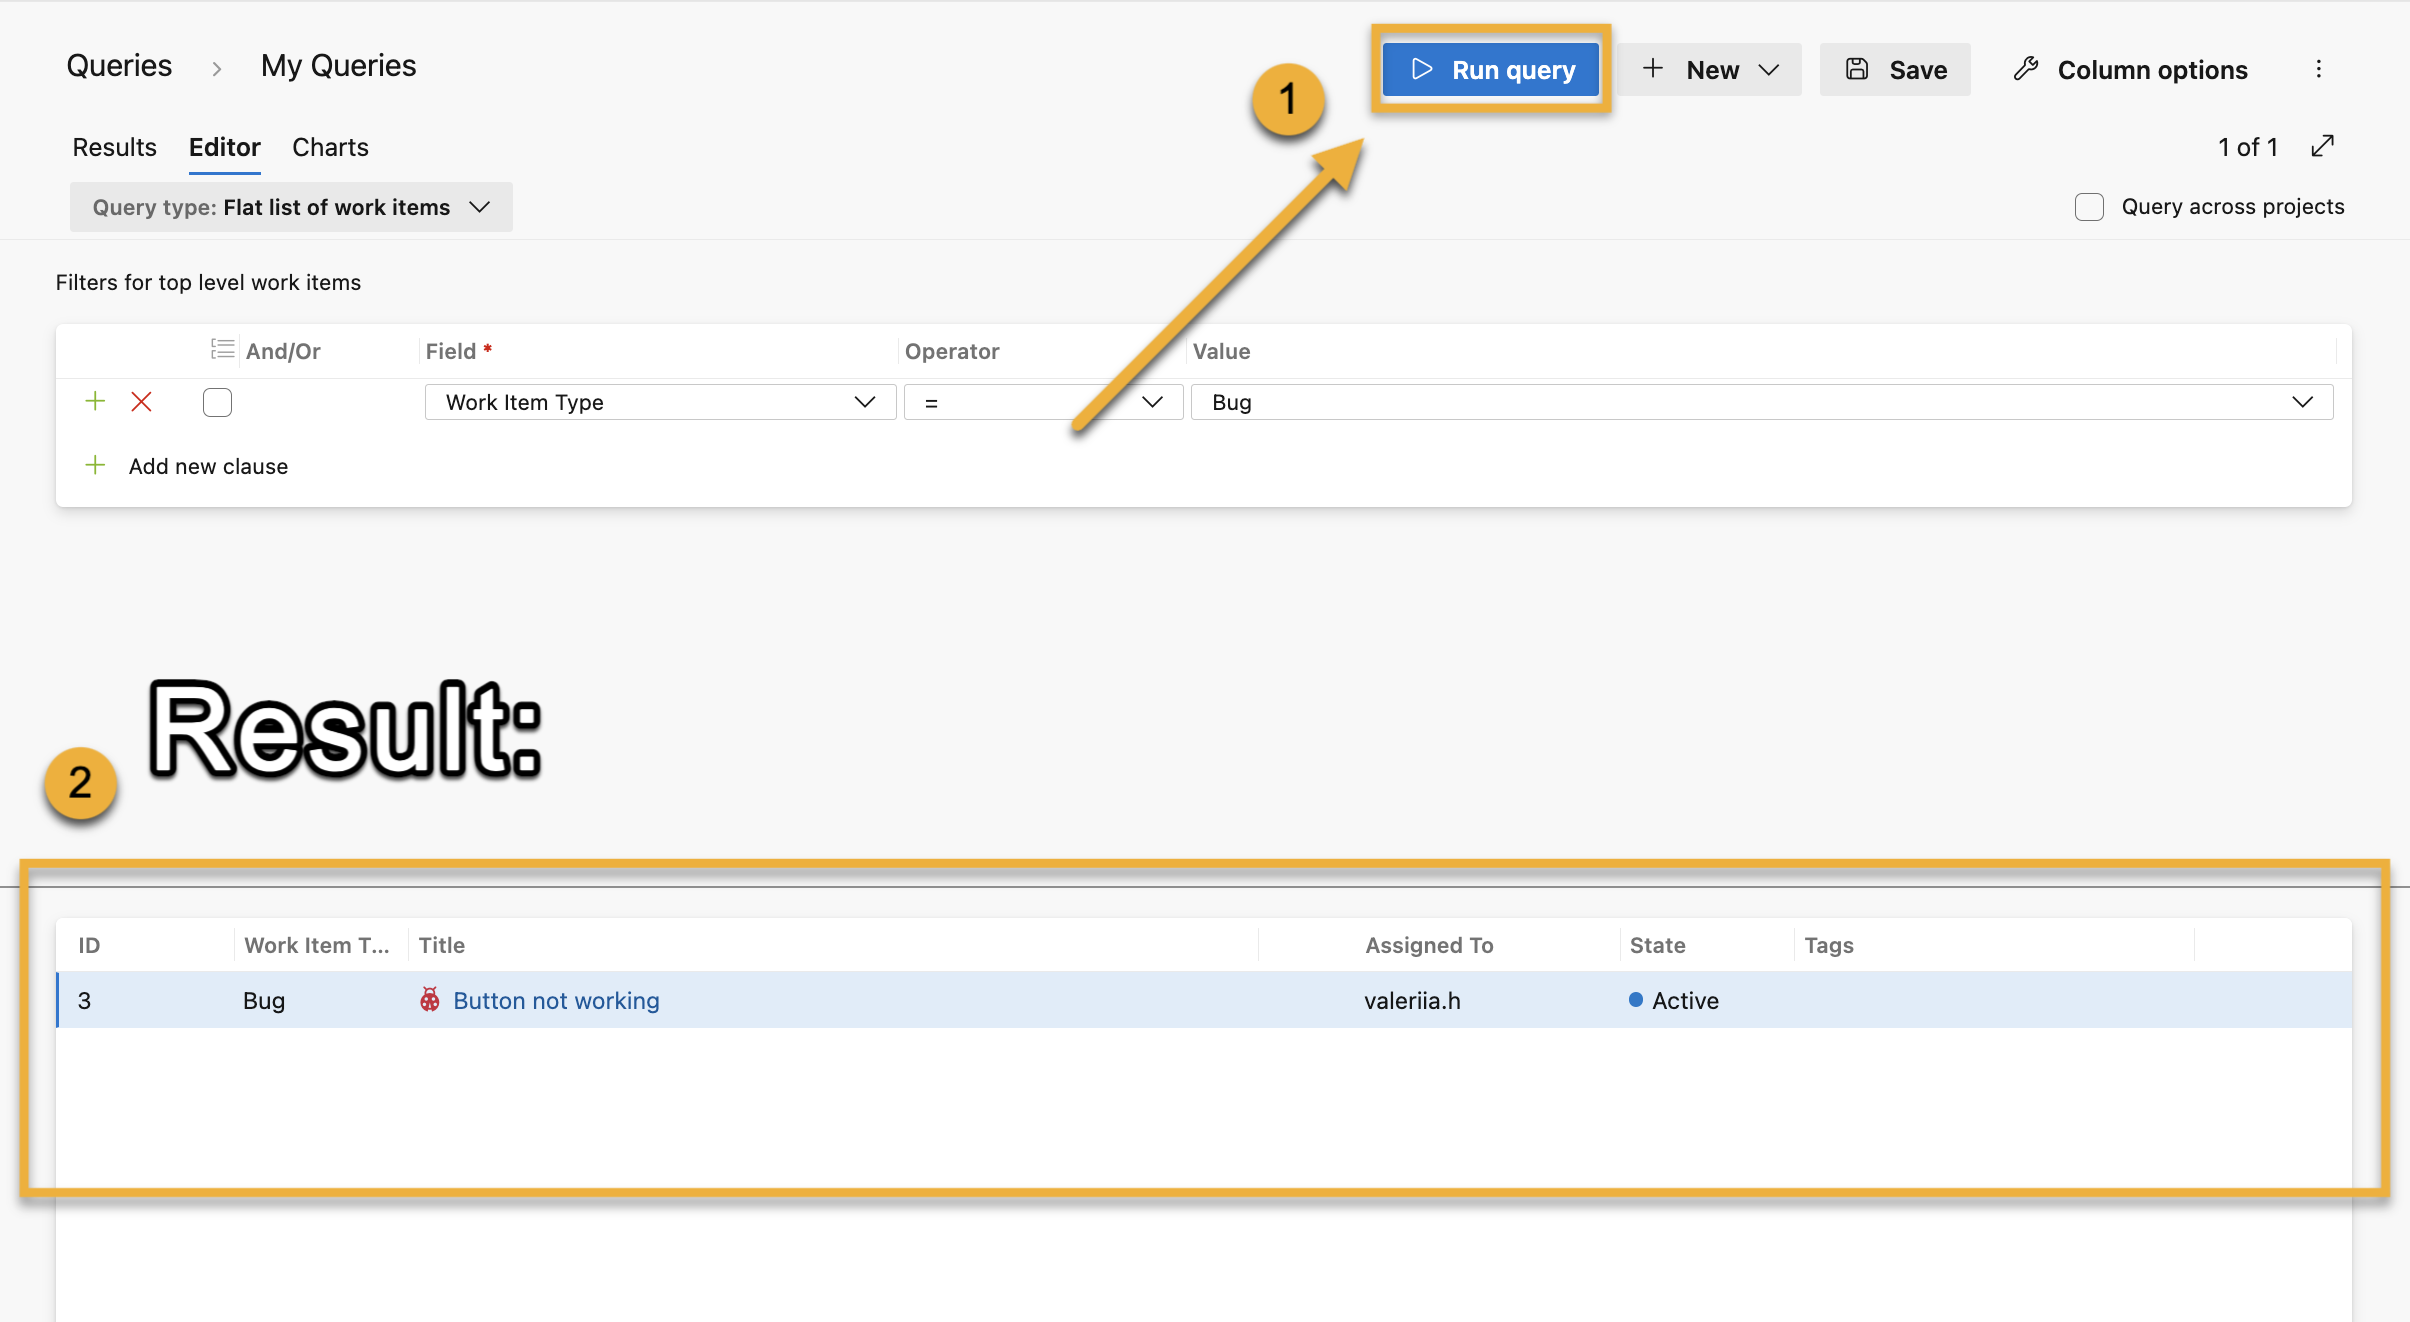Click the clause grouping list icon
This screenshot has width=2410, height=1322.
(x=221, y=349)
